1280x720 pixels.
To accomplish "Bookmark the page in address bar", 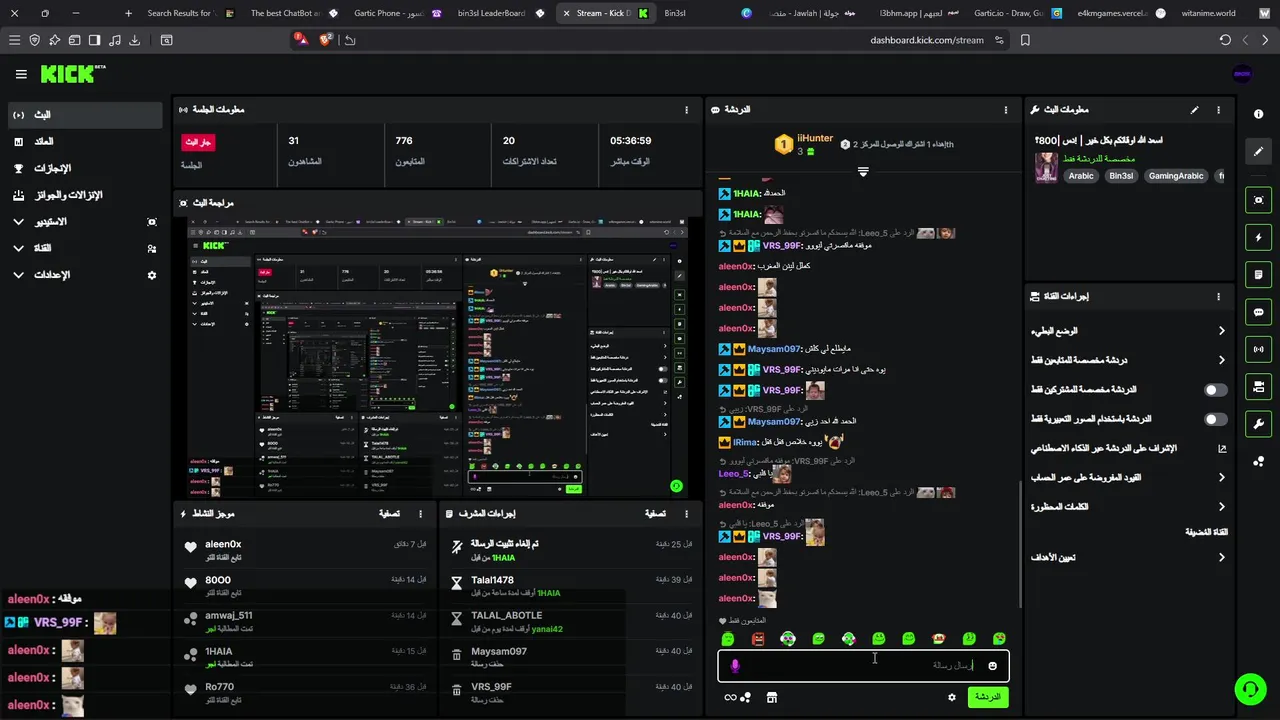I will 1025,40.
